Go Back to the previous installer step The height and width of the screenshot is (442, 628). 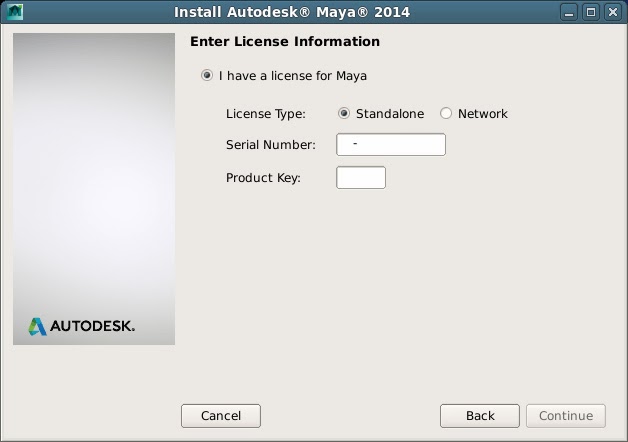[x=480, y=416]
